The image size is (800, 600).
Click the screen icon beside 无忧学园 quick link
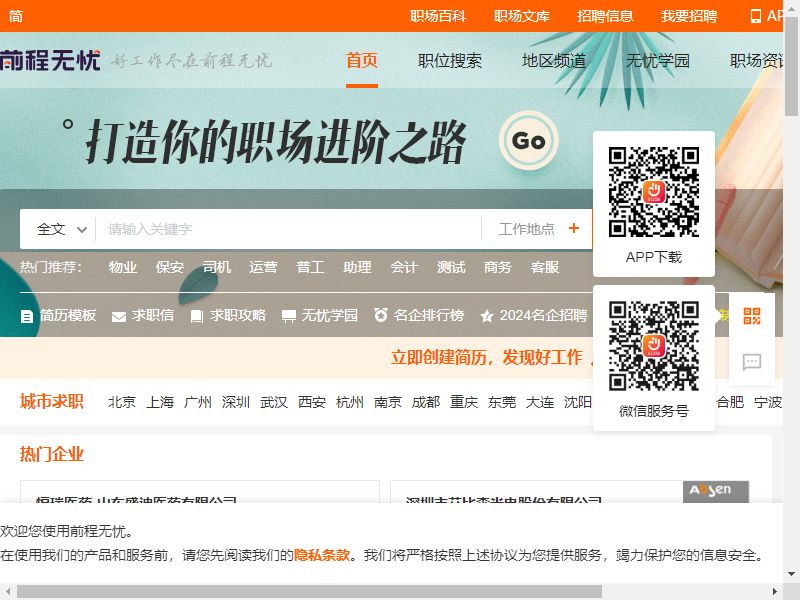coord(289,317)
